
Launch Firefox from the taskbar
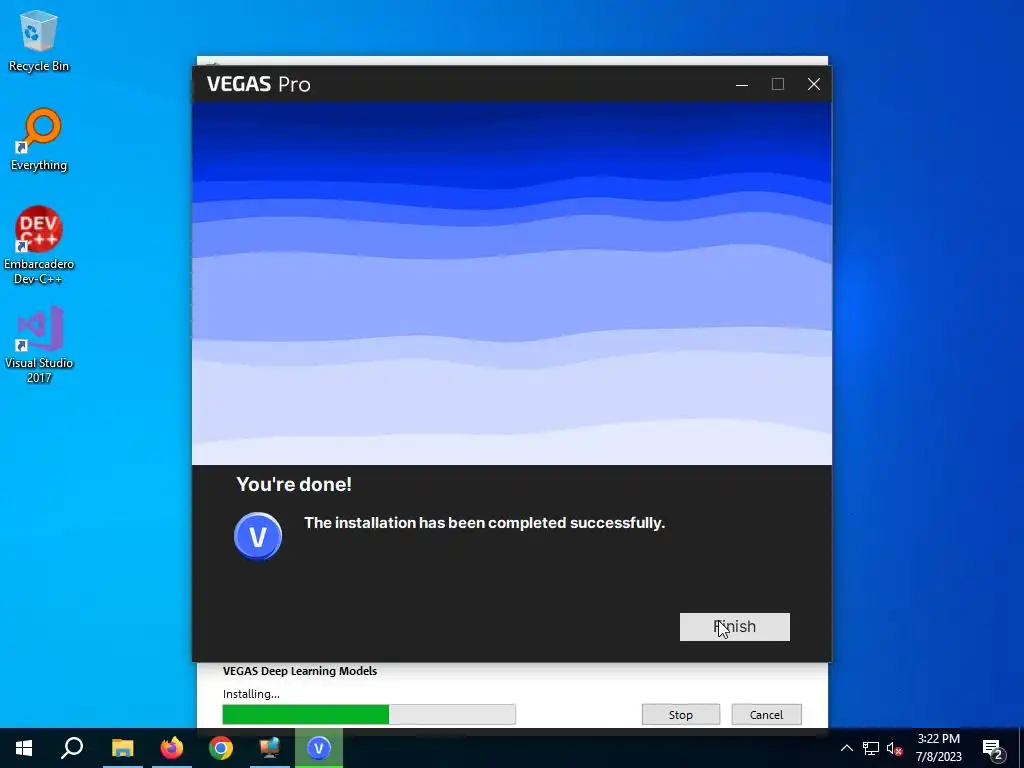(x=172, y=748)
